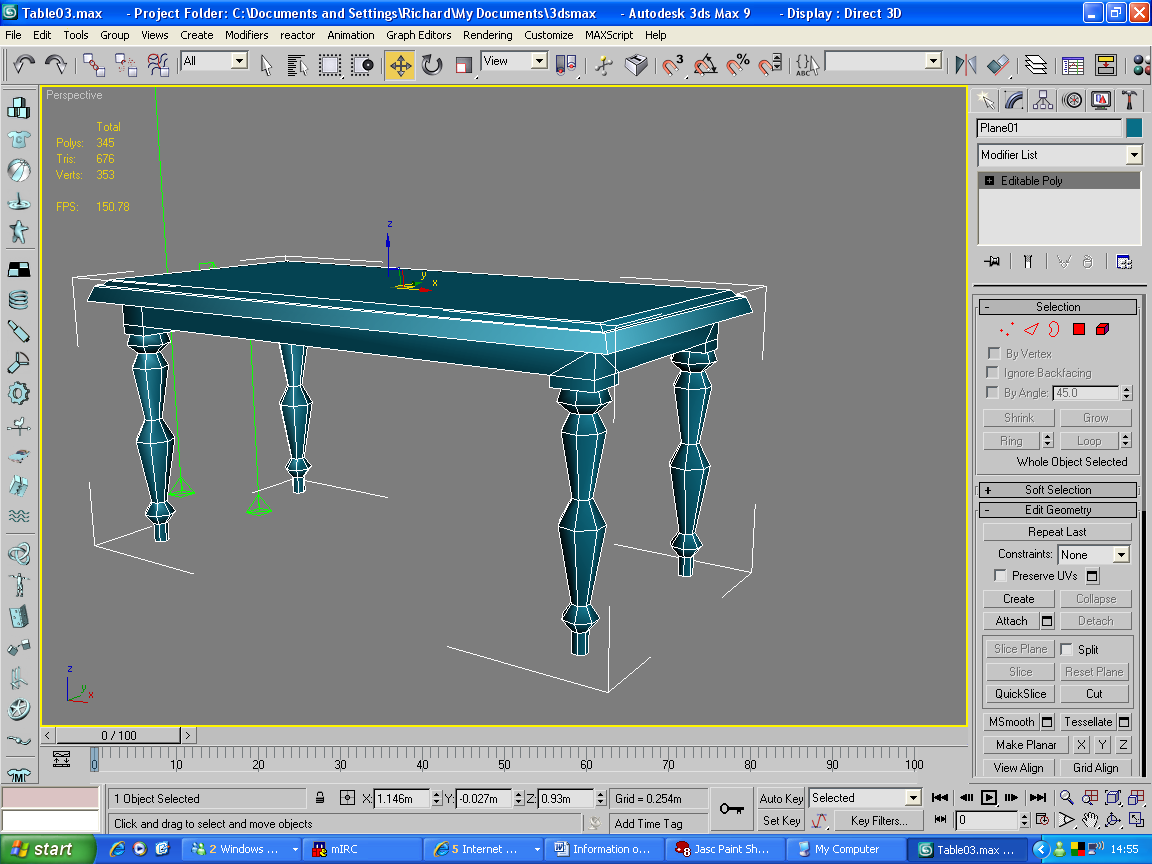Choose Polygon sub-object selection icon
Screen dimensions: 1152x864
click(x=1079, y=329)
